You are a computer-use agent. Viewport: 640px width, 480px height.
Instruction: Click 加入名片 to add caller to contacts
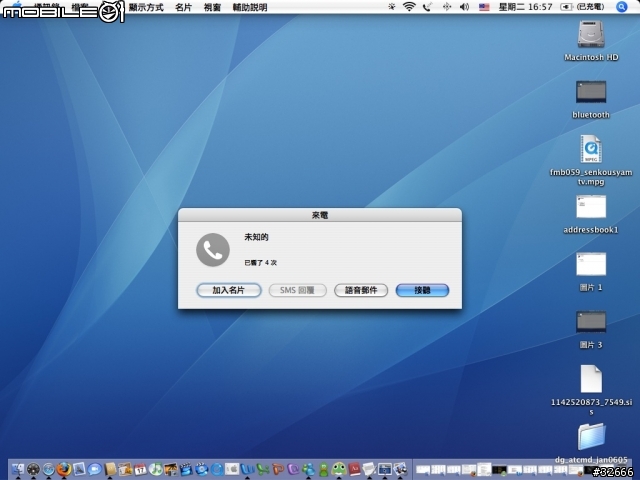pyautogui.click(x=229, y=290)
